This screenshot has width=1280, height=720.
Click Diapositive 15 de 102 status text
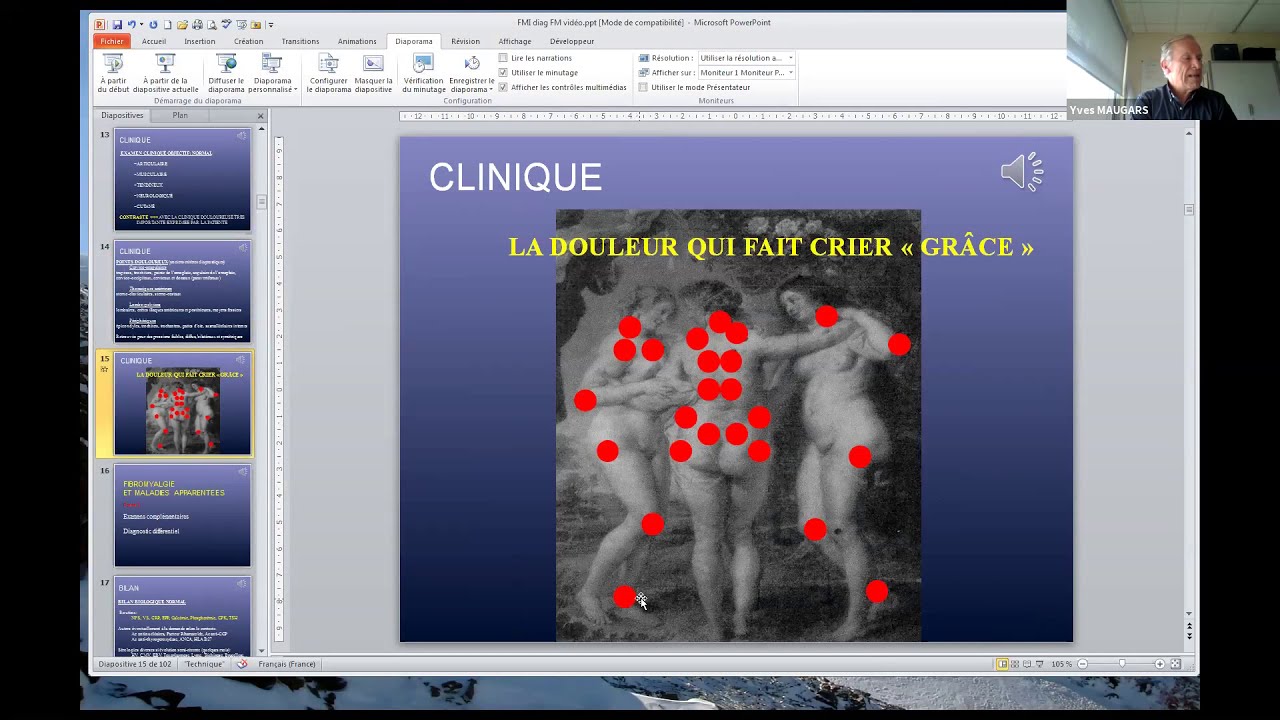point(135,664)
